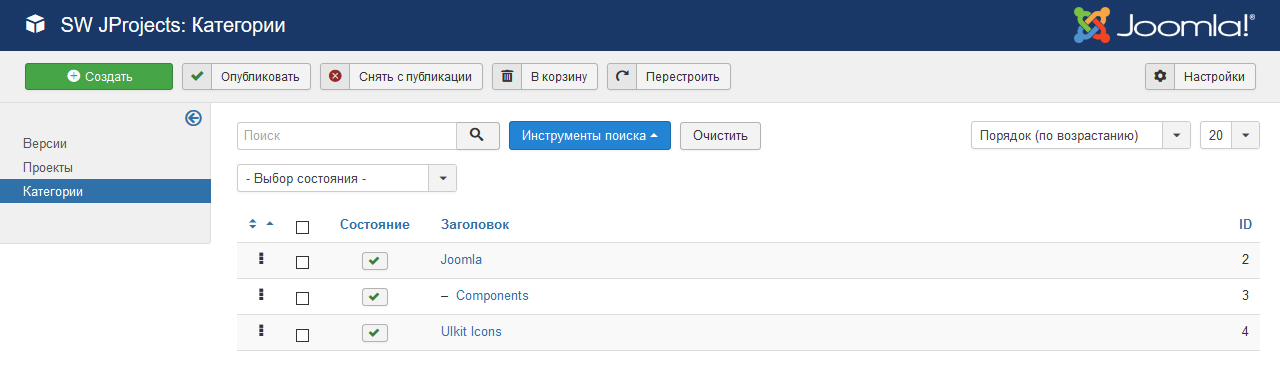Sort by Заголовок column
Screen dimensions: 1280x371
pyautogui.click(x=475, y=225)
